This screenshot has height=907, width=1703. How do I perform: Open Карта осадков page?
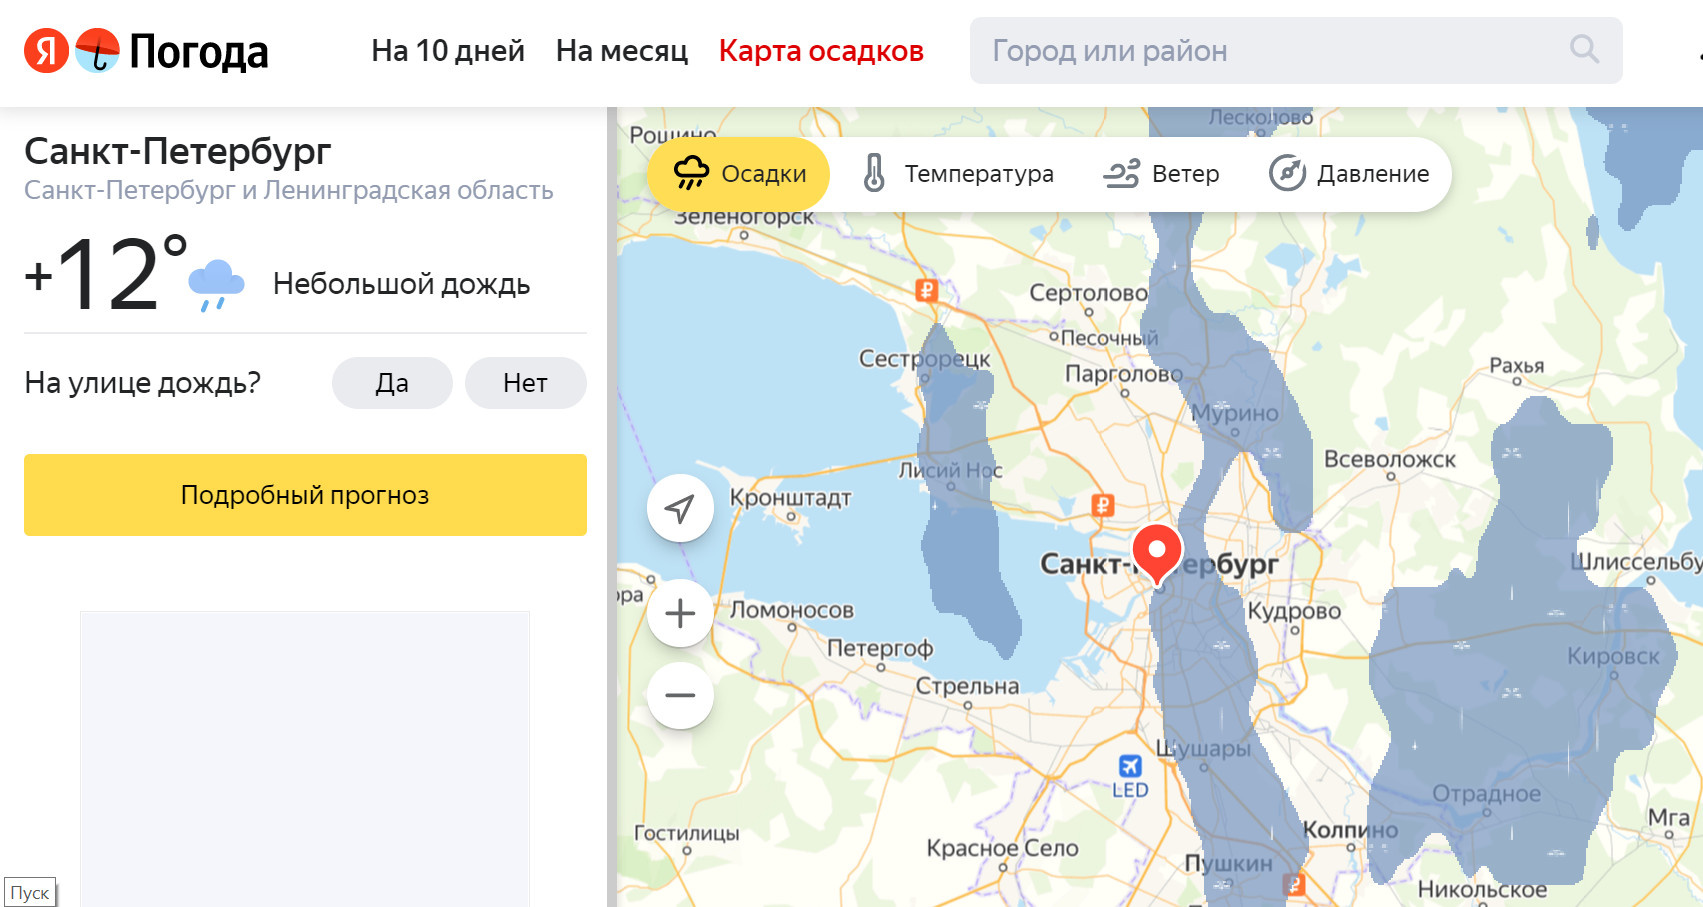(x=821, y=50)
